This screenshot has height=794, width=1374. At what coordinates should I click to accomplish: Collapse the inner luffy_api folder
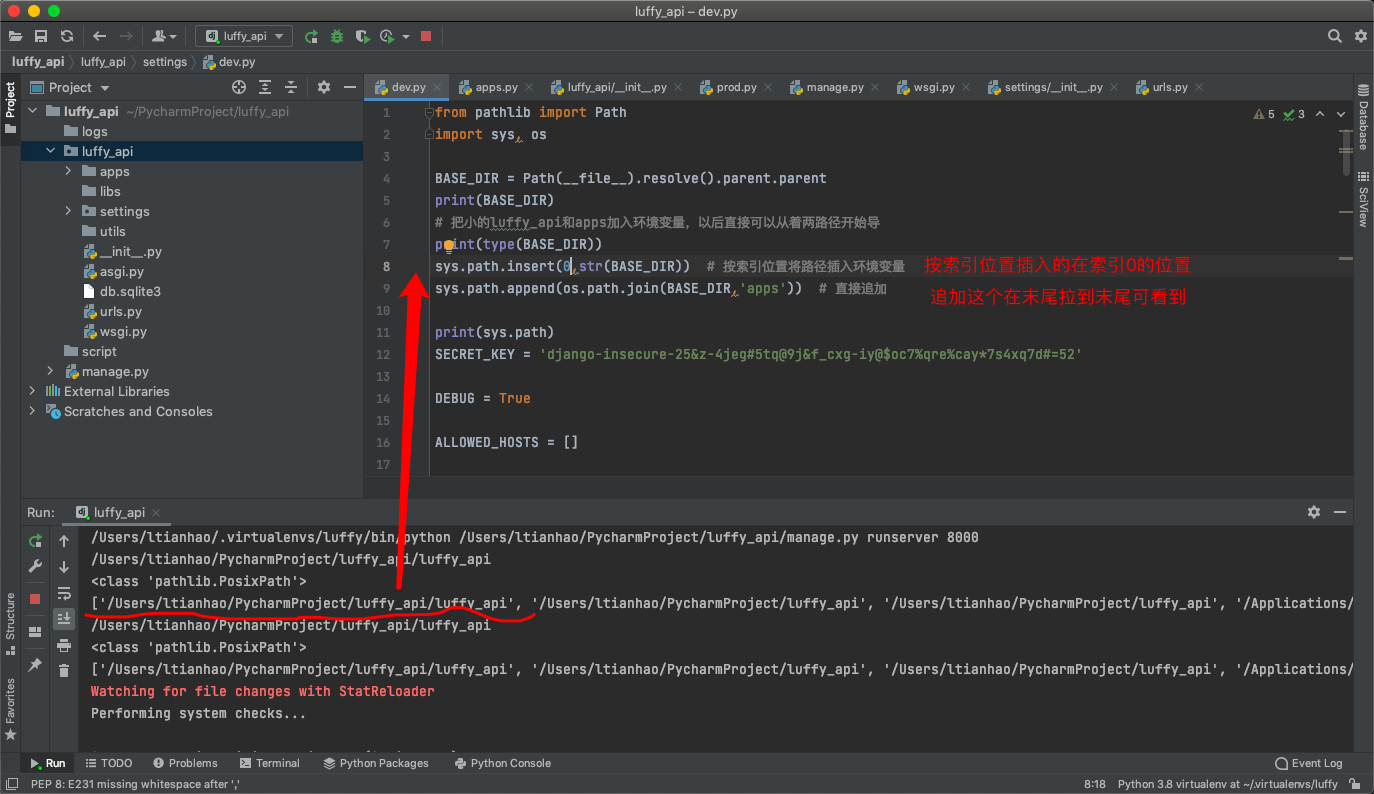click(51, 151)
